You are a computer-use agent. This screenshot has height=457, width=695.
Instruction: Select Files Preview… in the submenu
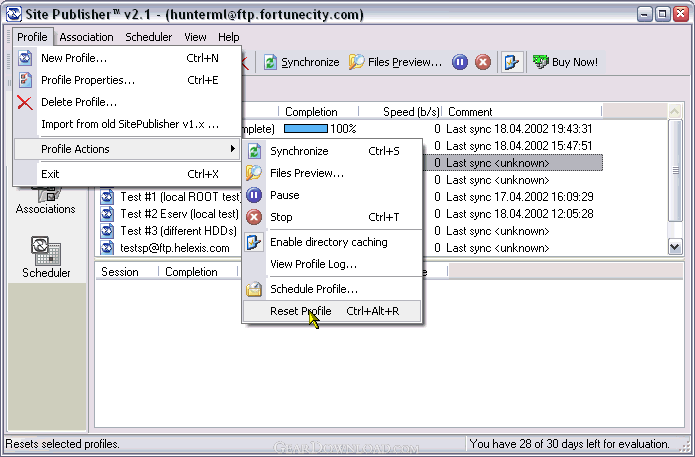click(332, 173)
